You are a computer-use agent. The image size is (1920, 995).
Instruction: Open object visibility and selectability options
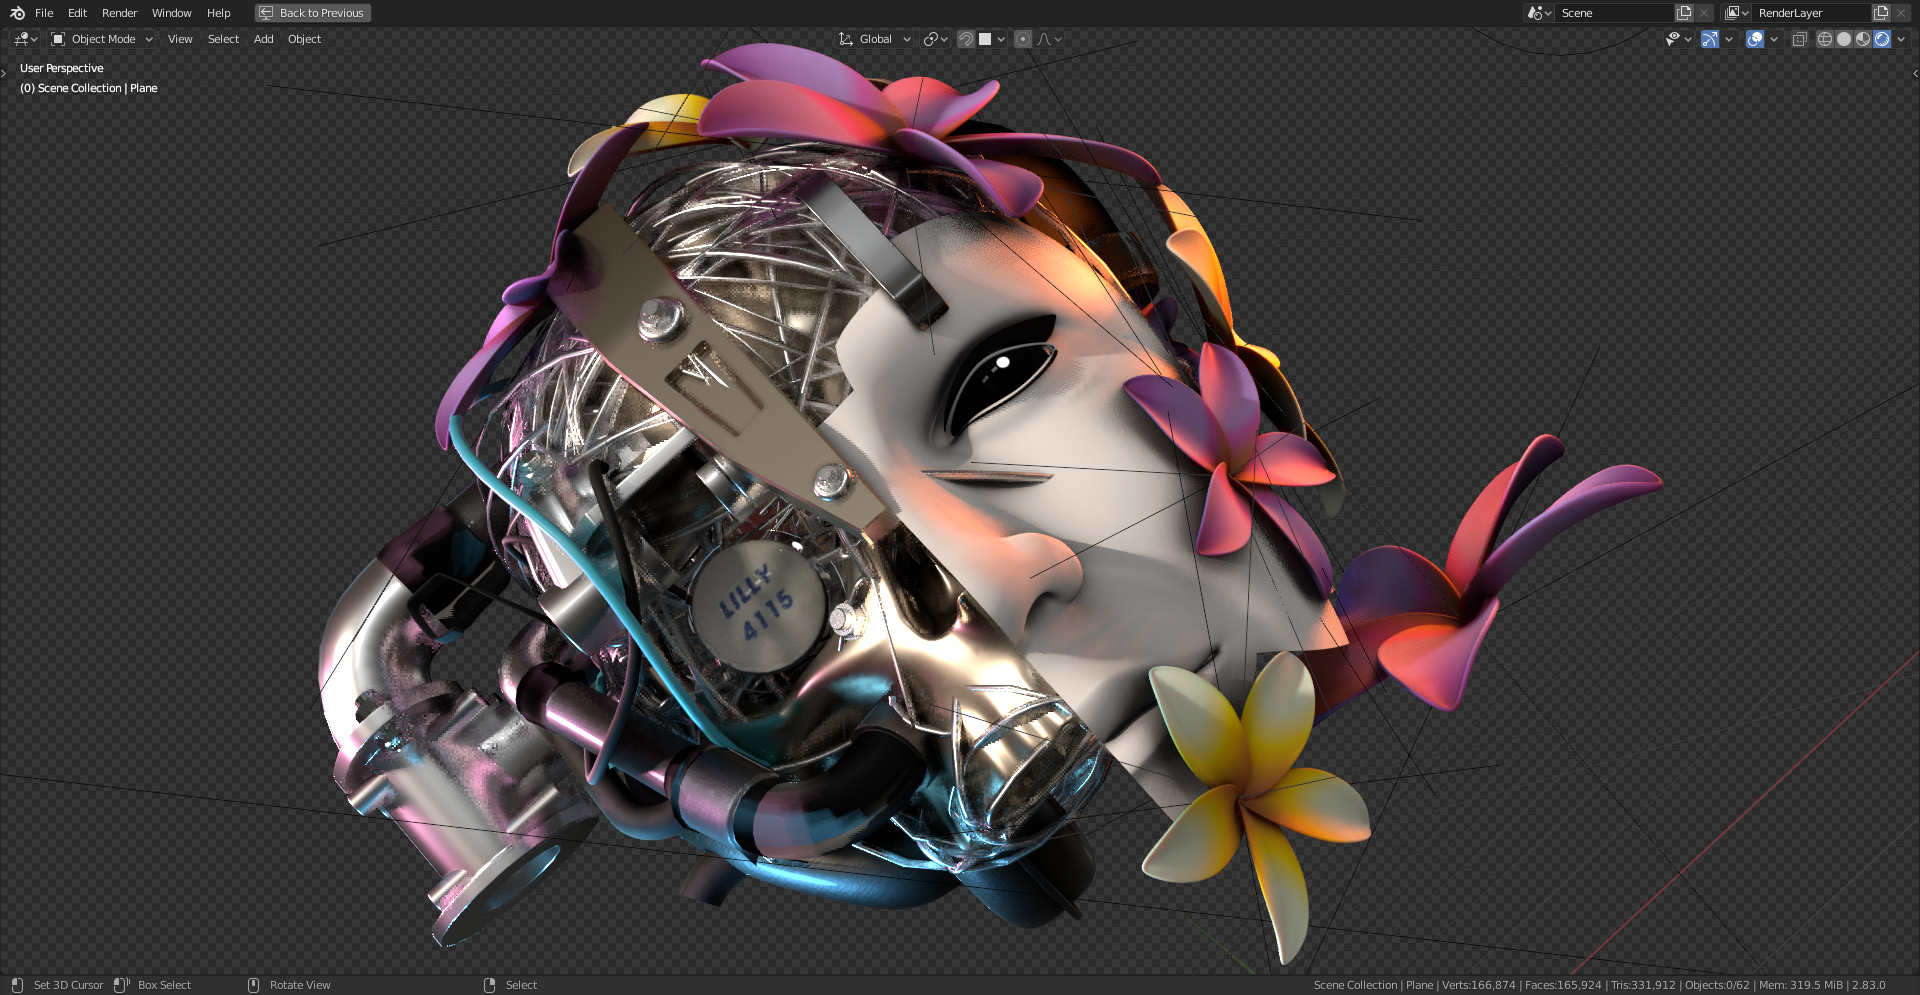(1678, 39)
